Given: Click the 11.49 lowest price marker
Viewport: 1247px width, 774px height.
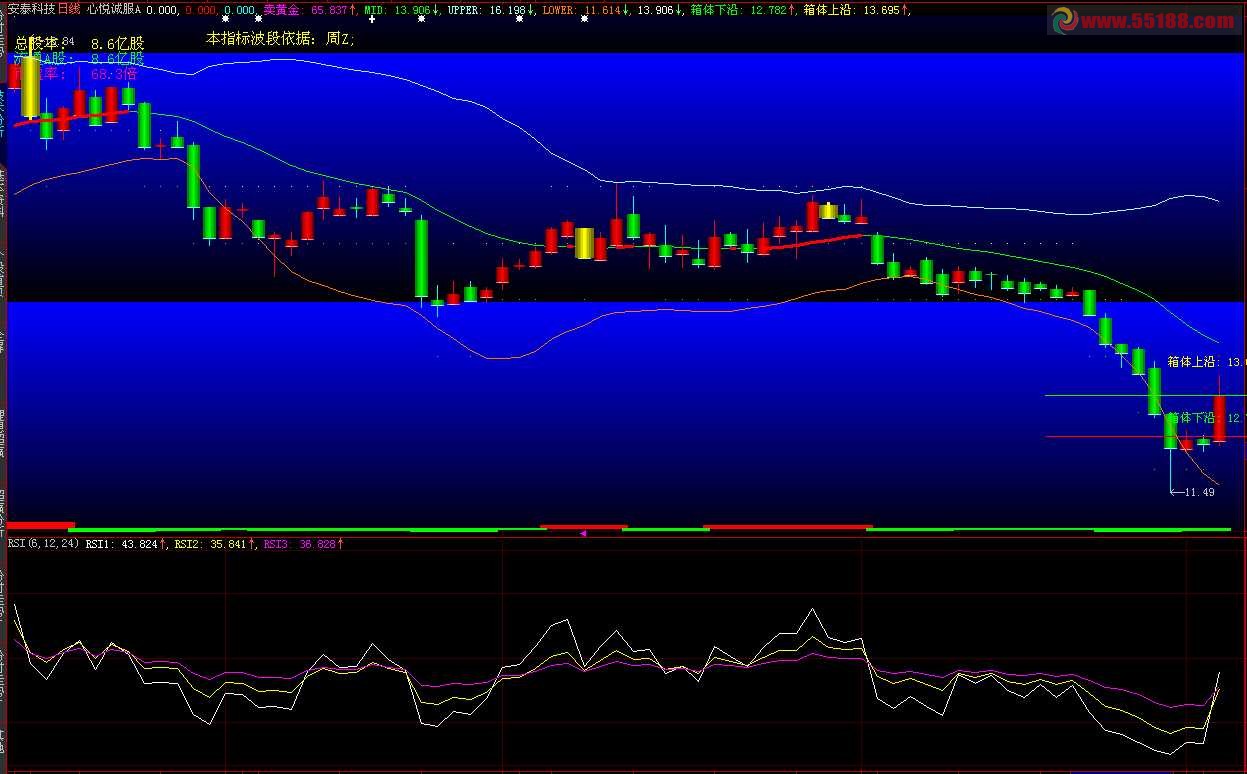Looking at the screenshot, I should [1193, 491].
